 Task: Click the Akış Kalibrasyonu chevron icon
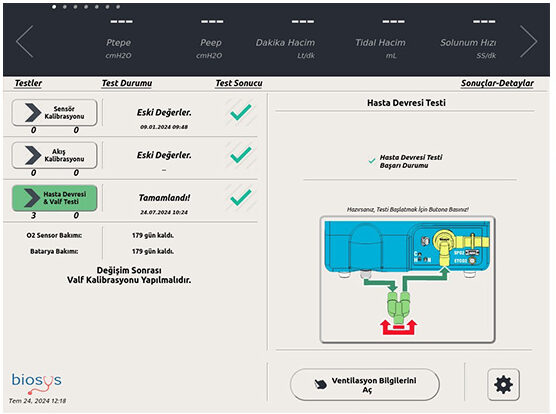(33, 155)
